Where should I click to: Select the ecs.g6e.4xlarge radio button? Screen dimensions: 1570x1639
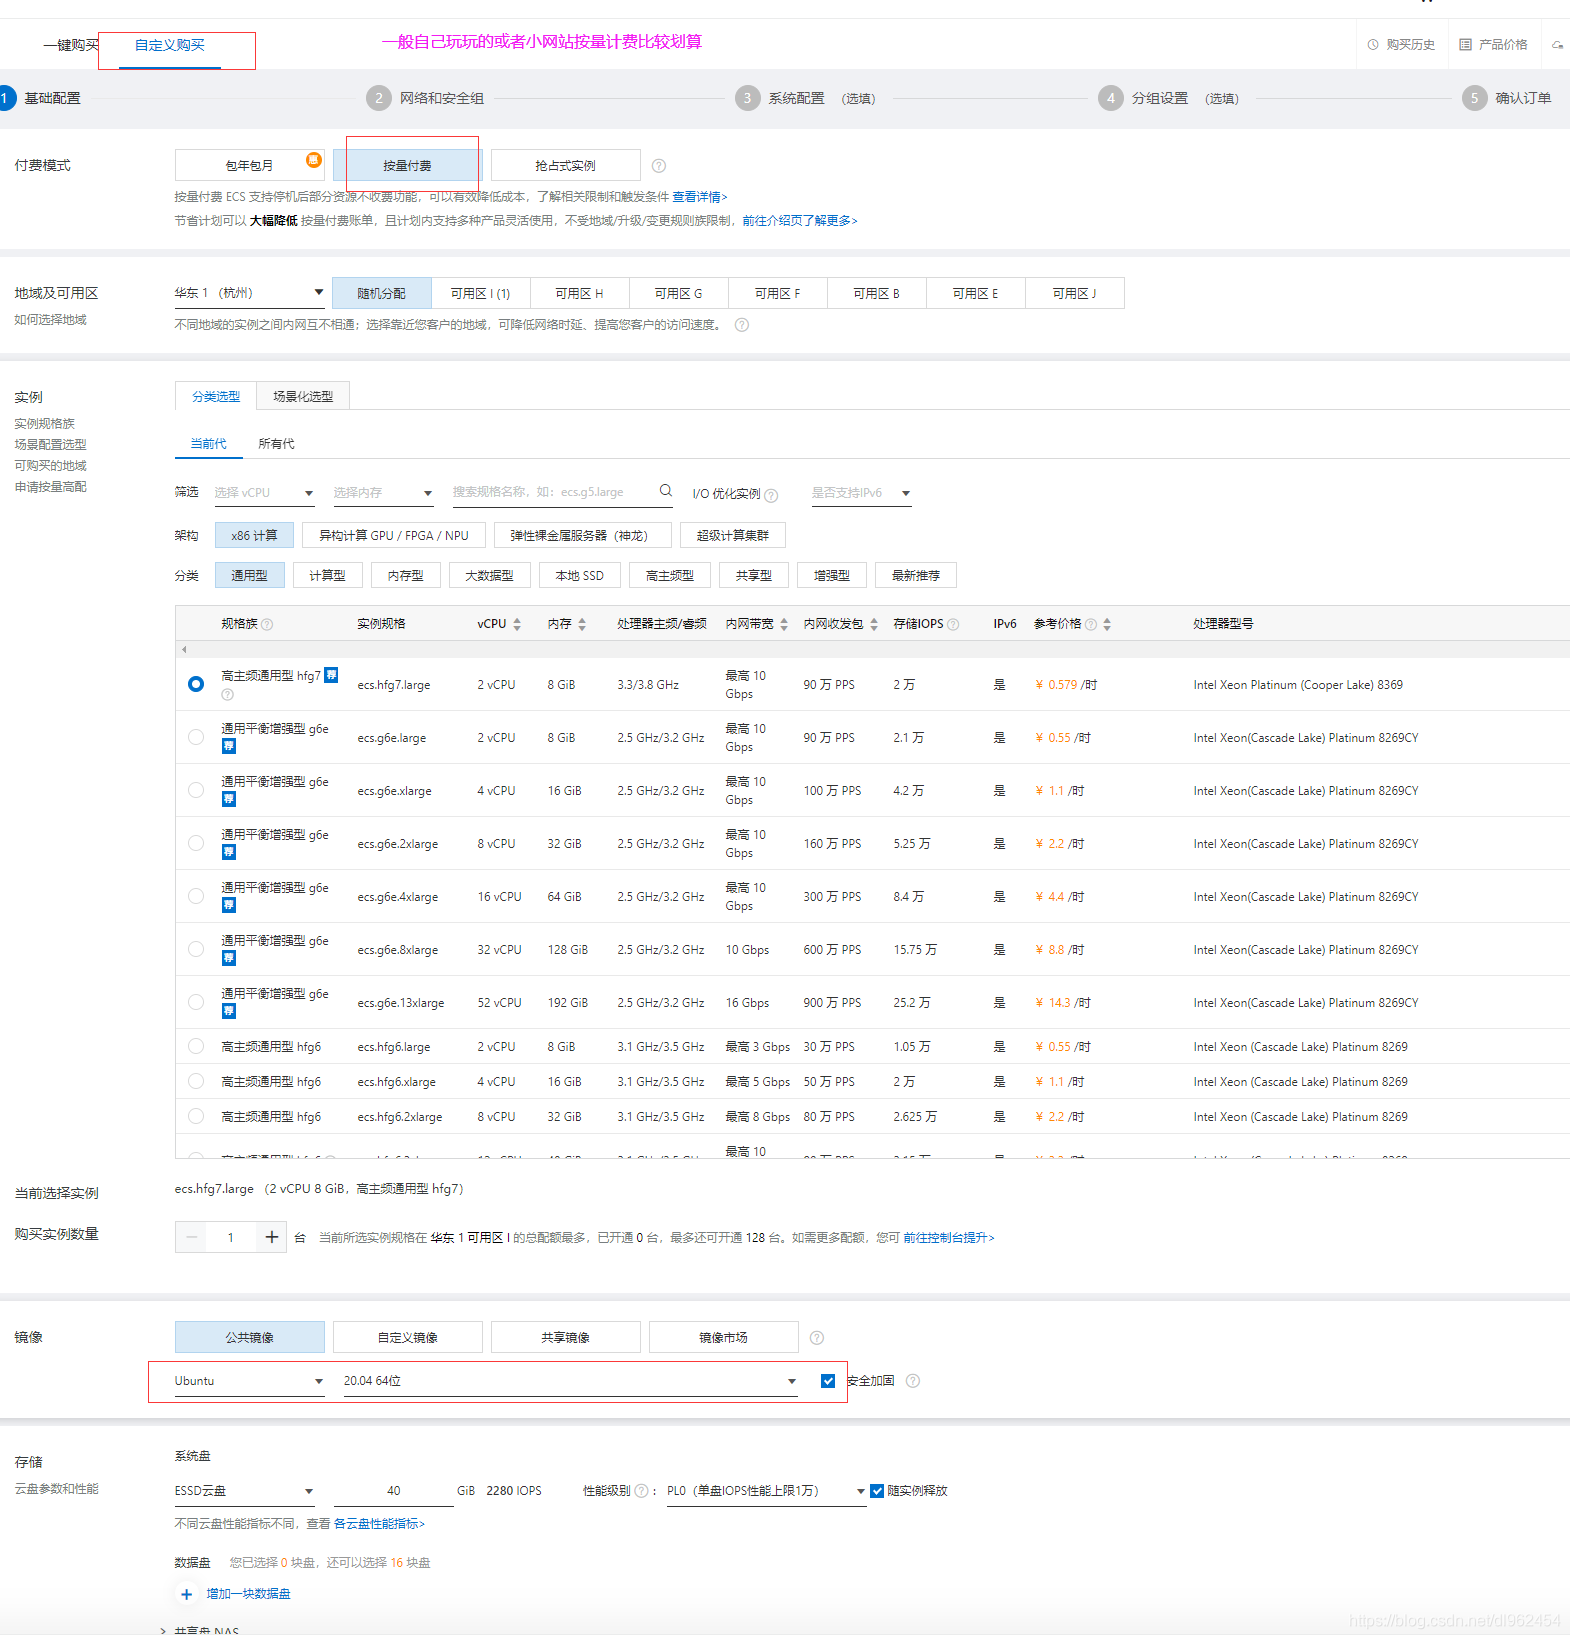click(x=196, y=896)
